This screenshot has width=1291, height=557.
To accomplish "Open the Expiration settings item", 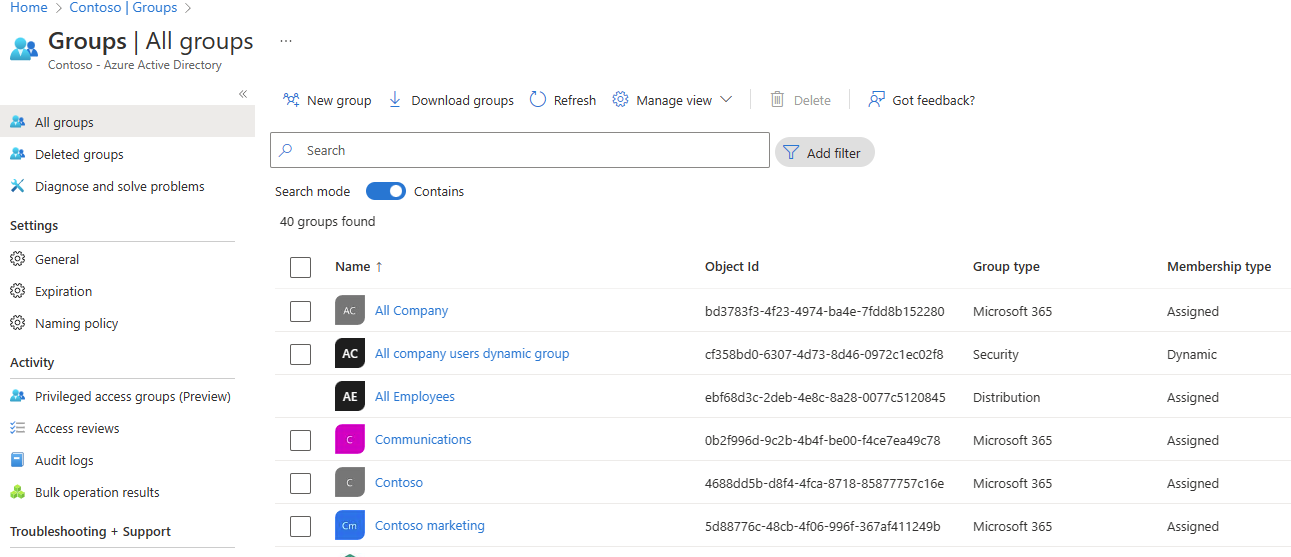I will pyautogui.click(x=127, y=291).
